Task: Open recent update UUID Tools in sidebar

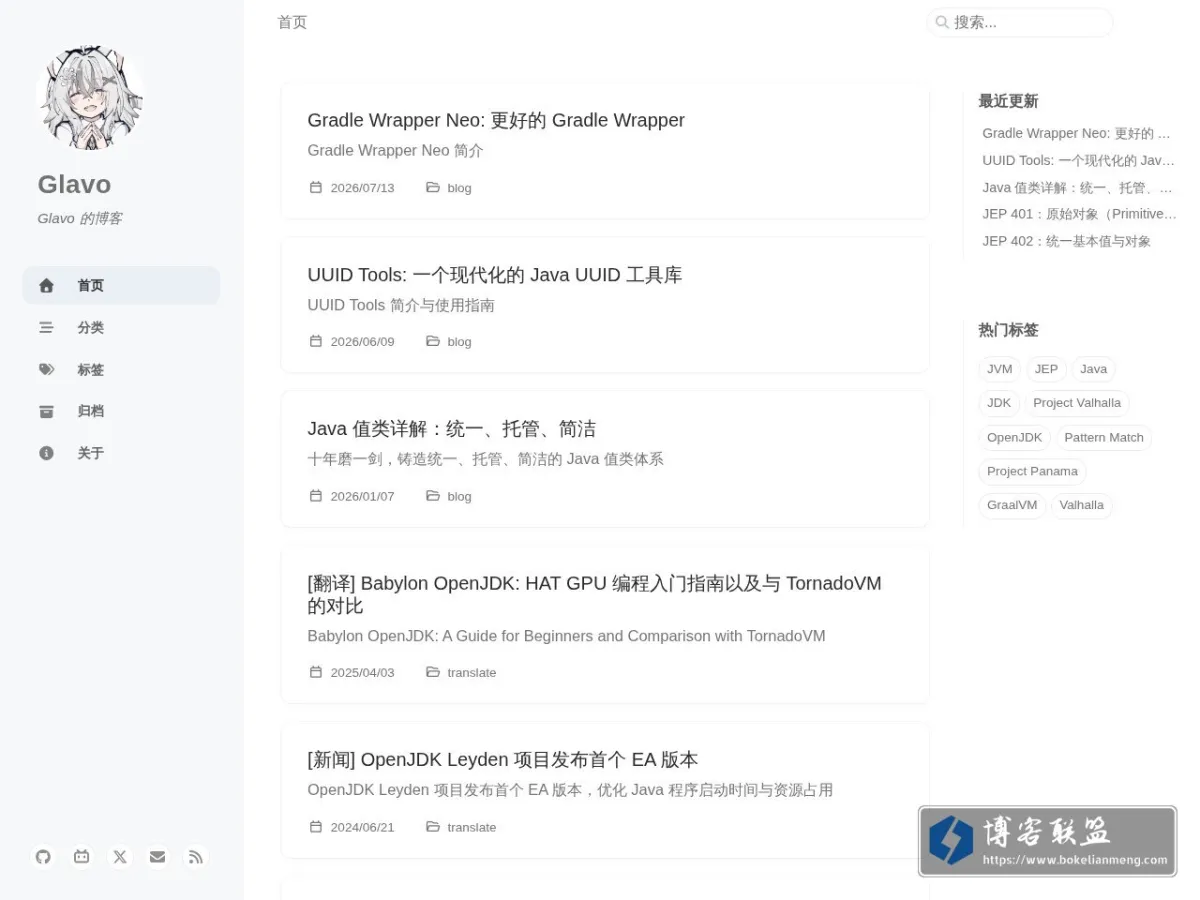Action: pos(1078,160)
